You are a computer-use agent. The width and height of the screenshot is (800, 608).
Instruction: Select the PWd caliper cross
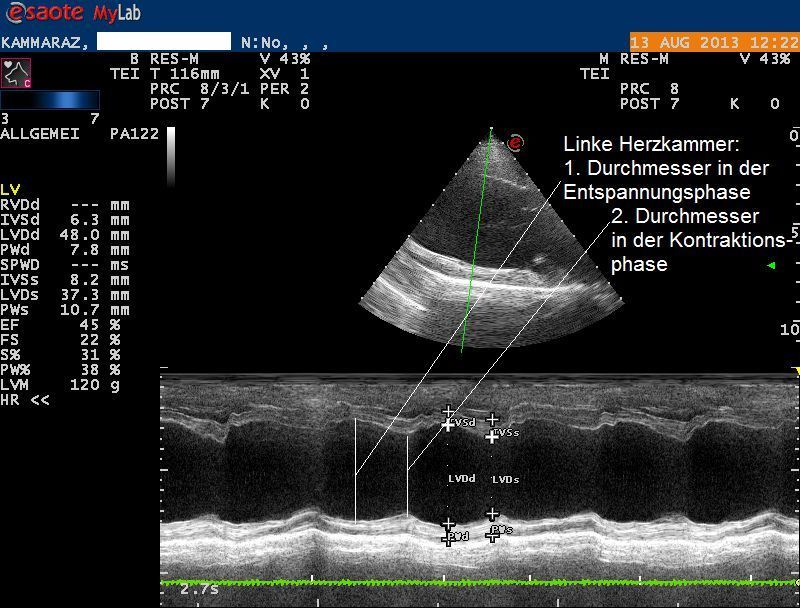[448, 539]
